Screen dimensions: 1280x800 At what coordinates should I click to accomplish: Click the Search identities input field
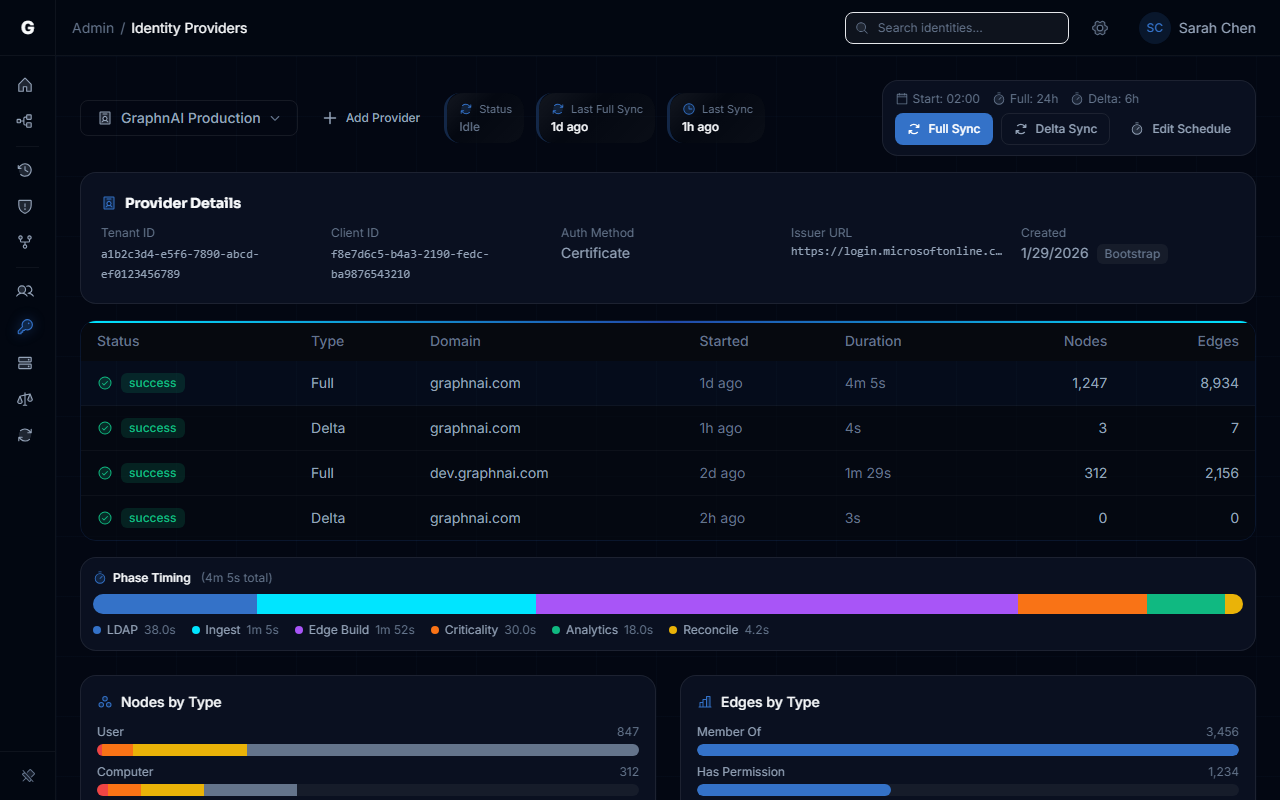956,28
